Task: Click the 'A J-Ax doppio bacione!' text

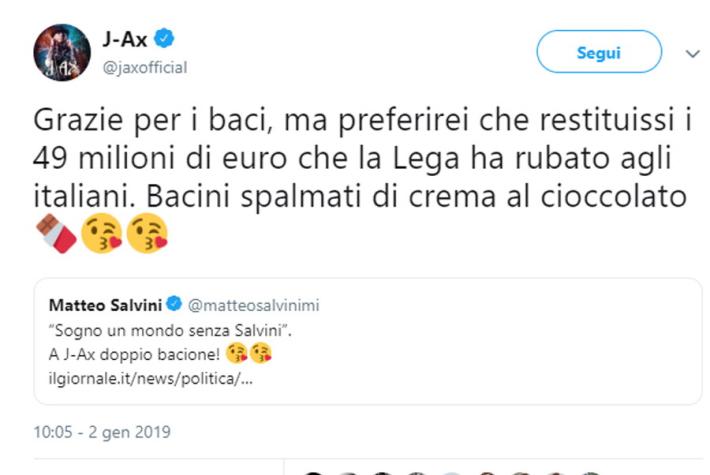Action: (131, 355)
